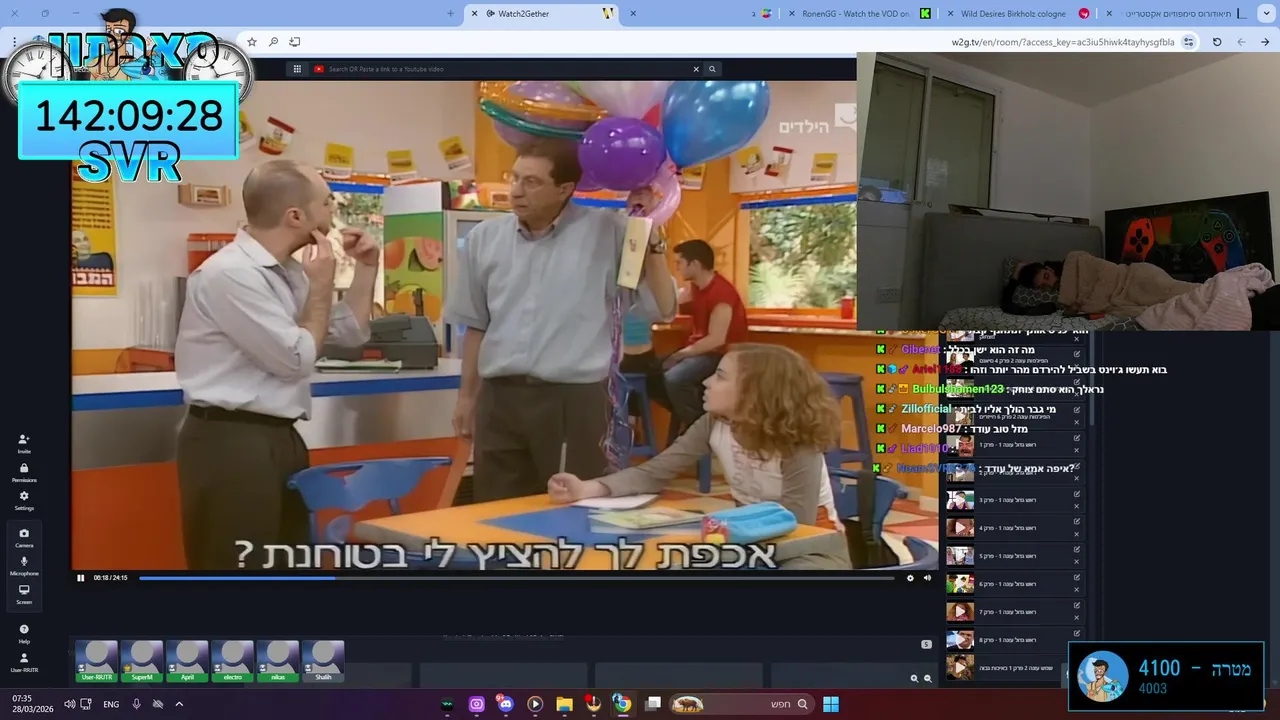The height and width of the screenshot is (720, 1280).
Task: Play playlist item episode 7 thumbnail
Action: pyautogui.click(x=960, y=612)
